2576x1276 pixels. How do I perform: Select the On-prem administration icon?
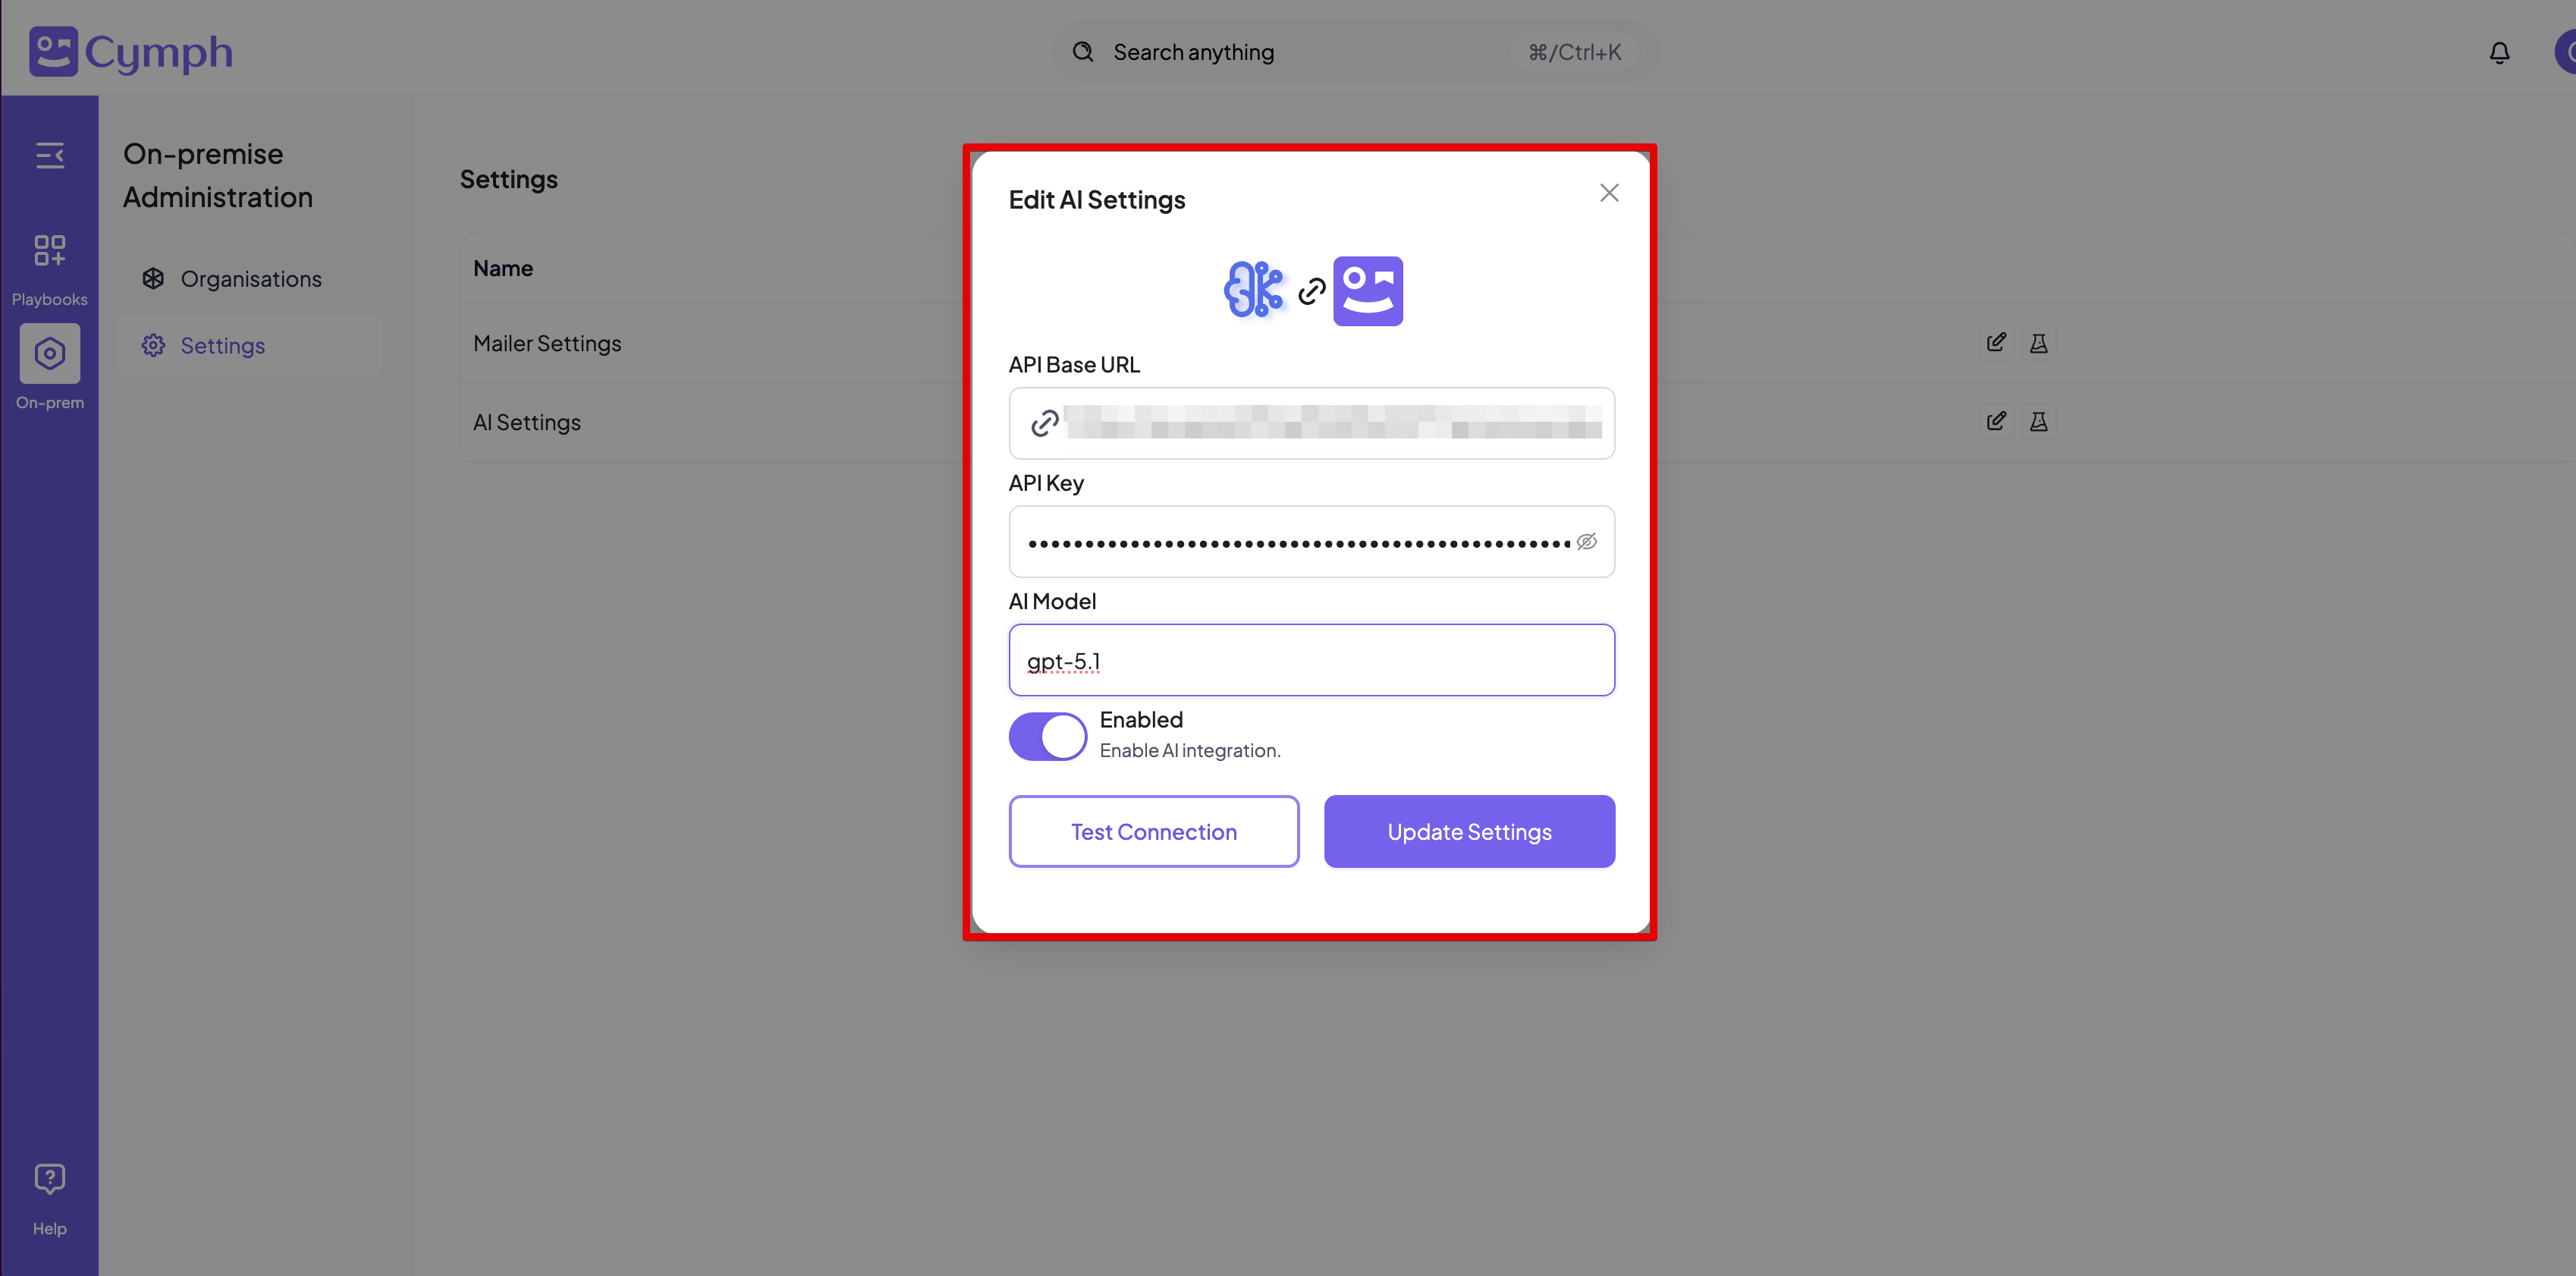coord(49,353)
